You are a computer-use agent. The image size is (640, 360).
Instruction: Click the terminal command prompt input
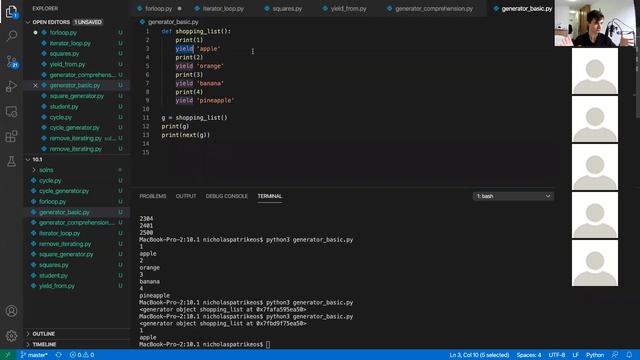268,344
